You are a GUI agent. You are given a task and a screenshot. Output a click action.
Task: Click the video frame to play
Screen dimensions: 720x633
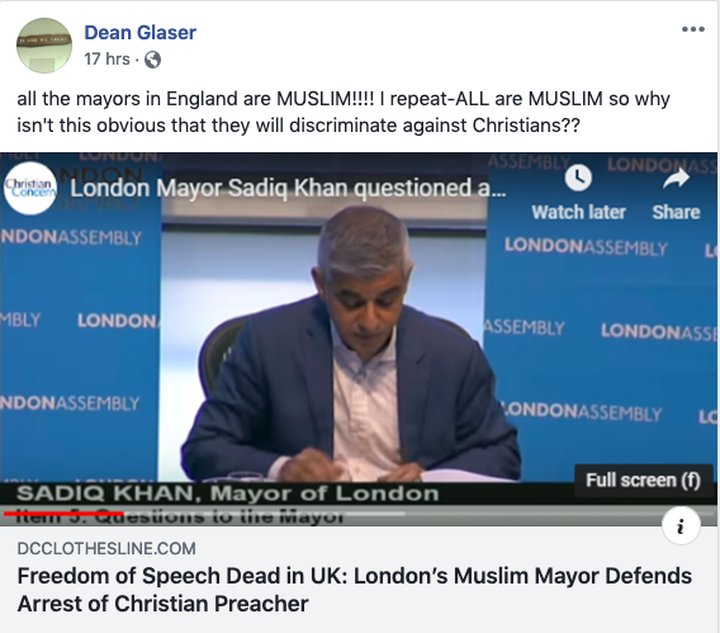(359, 340)
